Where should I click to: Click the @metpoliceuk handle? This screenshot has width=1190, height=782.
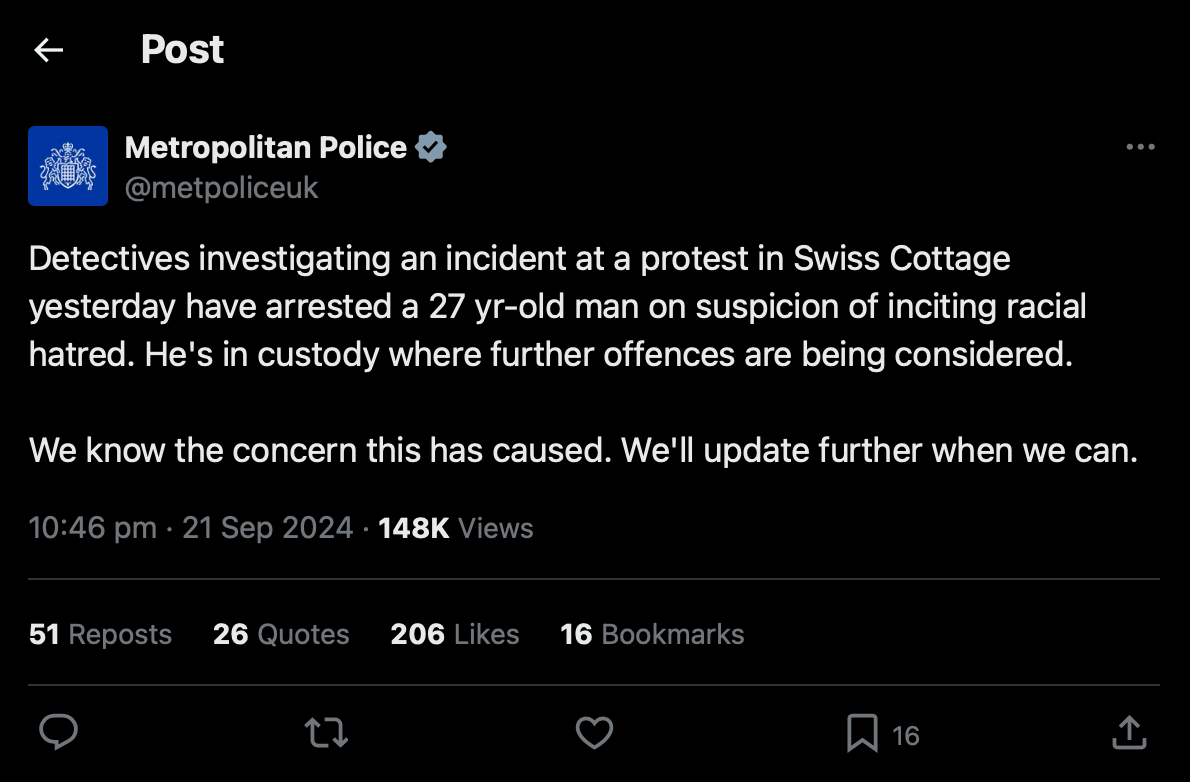pyautogui.click(x=221, y=187)
